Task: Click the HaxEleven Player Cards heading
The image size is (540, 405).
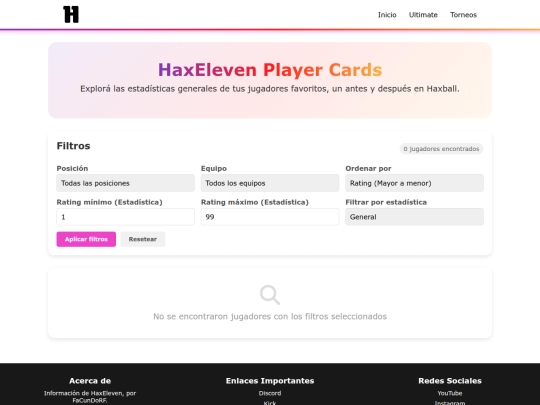Action: (270, 70)
